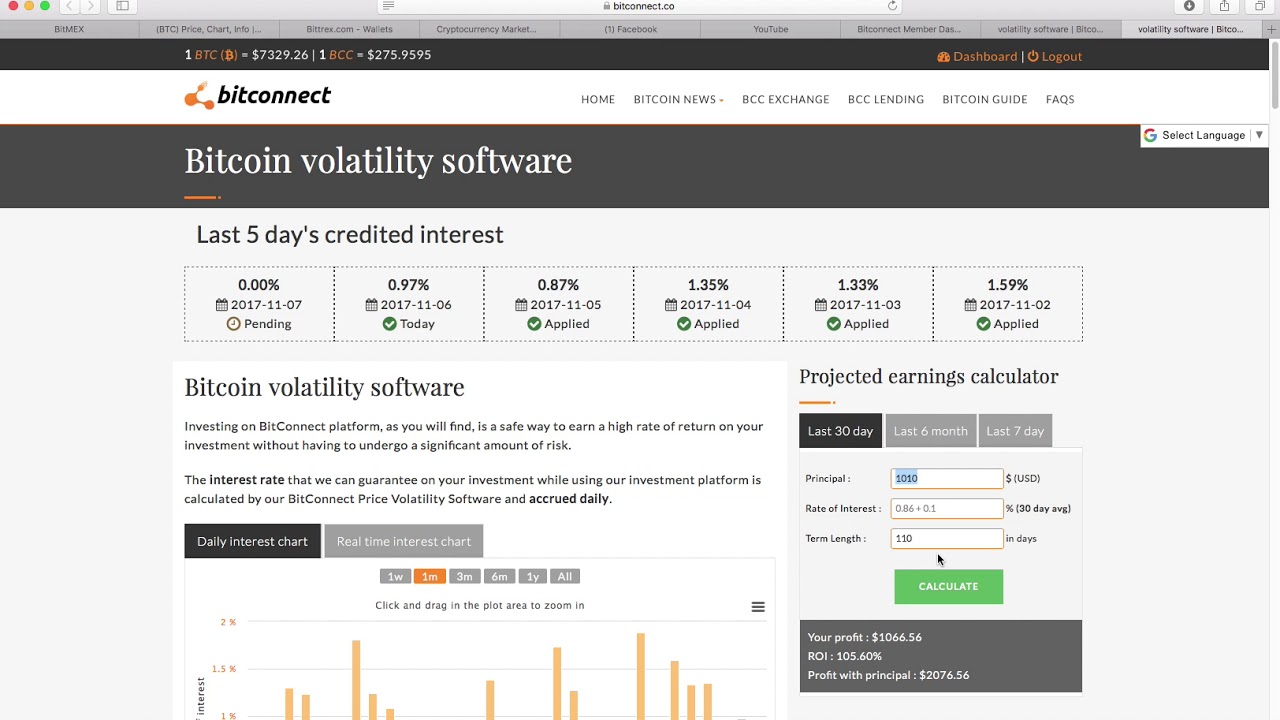
Task: Switch to the Facebook browser tab
Action: [630, 29]
